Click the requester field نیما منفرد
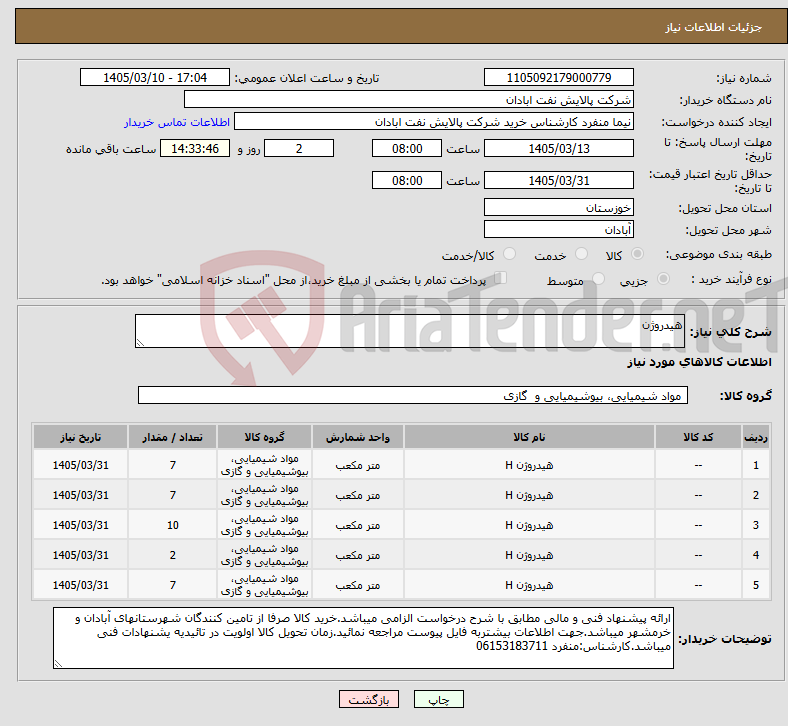Screen dimensions: 788x726 434,122
